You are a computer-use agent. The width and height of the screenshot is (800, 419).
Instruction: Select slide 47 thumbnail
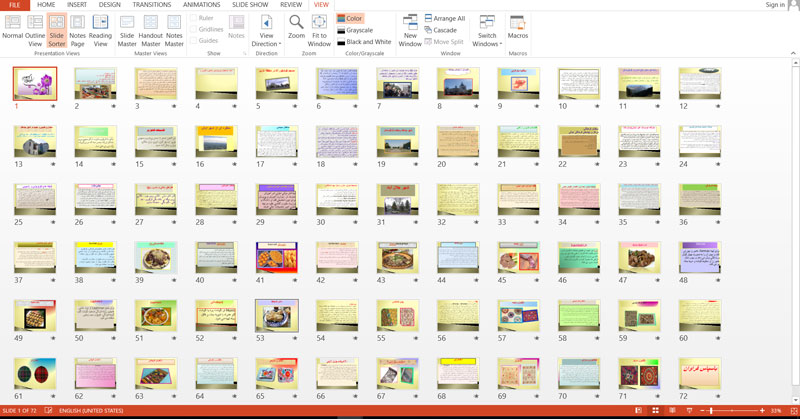tap(639, 257)
